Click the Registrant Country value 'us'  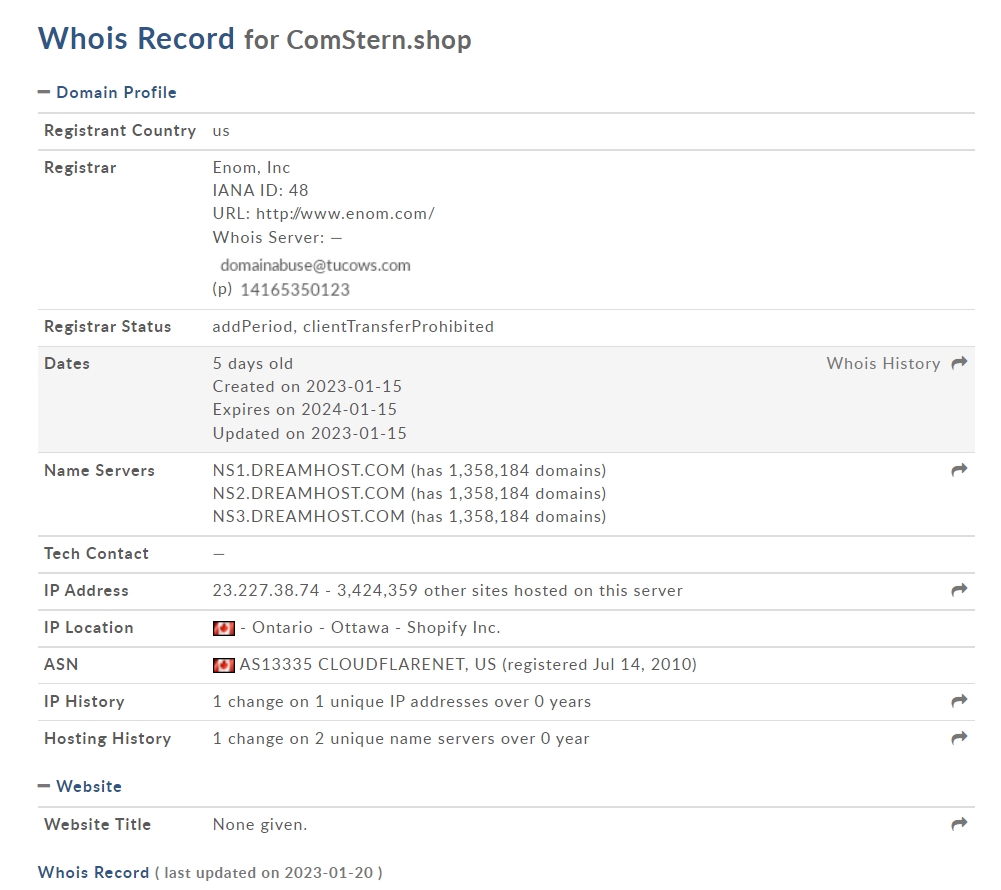[x=221, y=131]
